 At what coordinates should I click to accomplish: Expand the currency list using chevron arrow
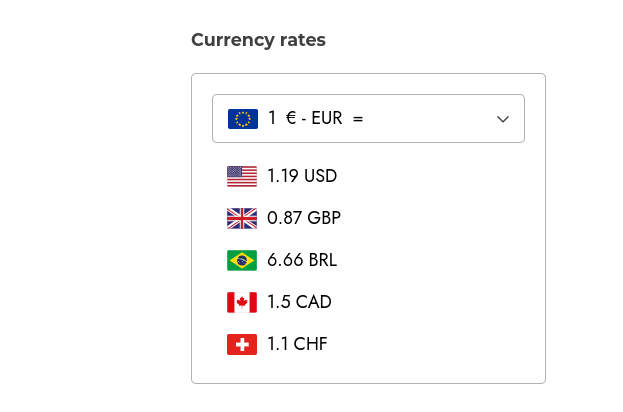point(503,119)
